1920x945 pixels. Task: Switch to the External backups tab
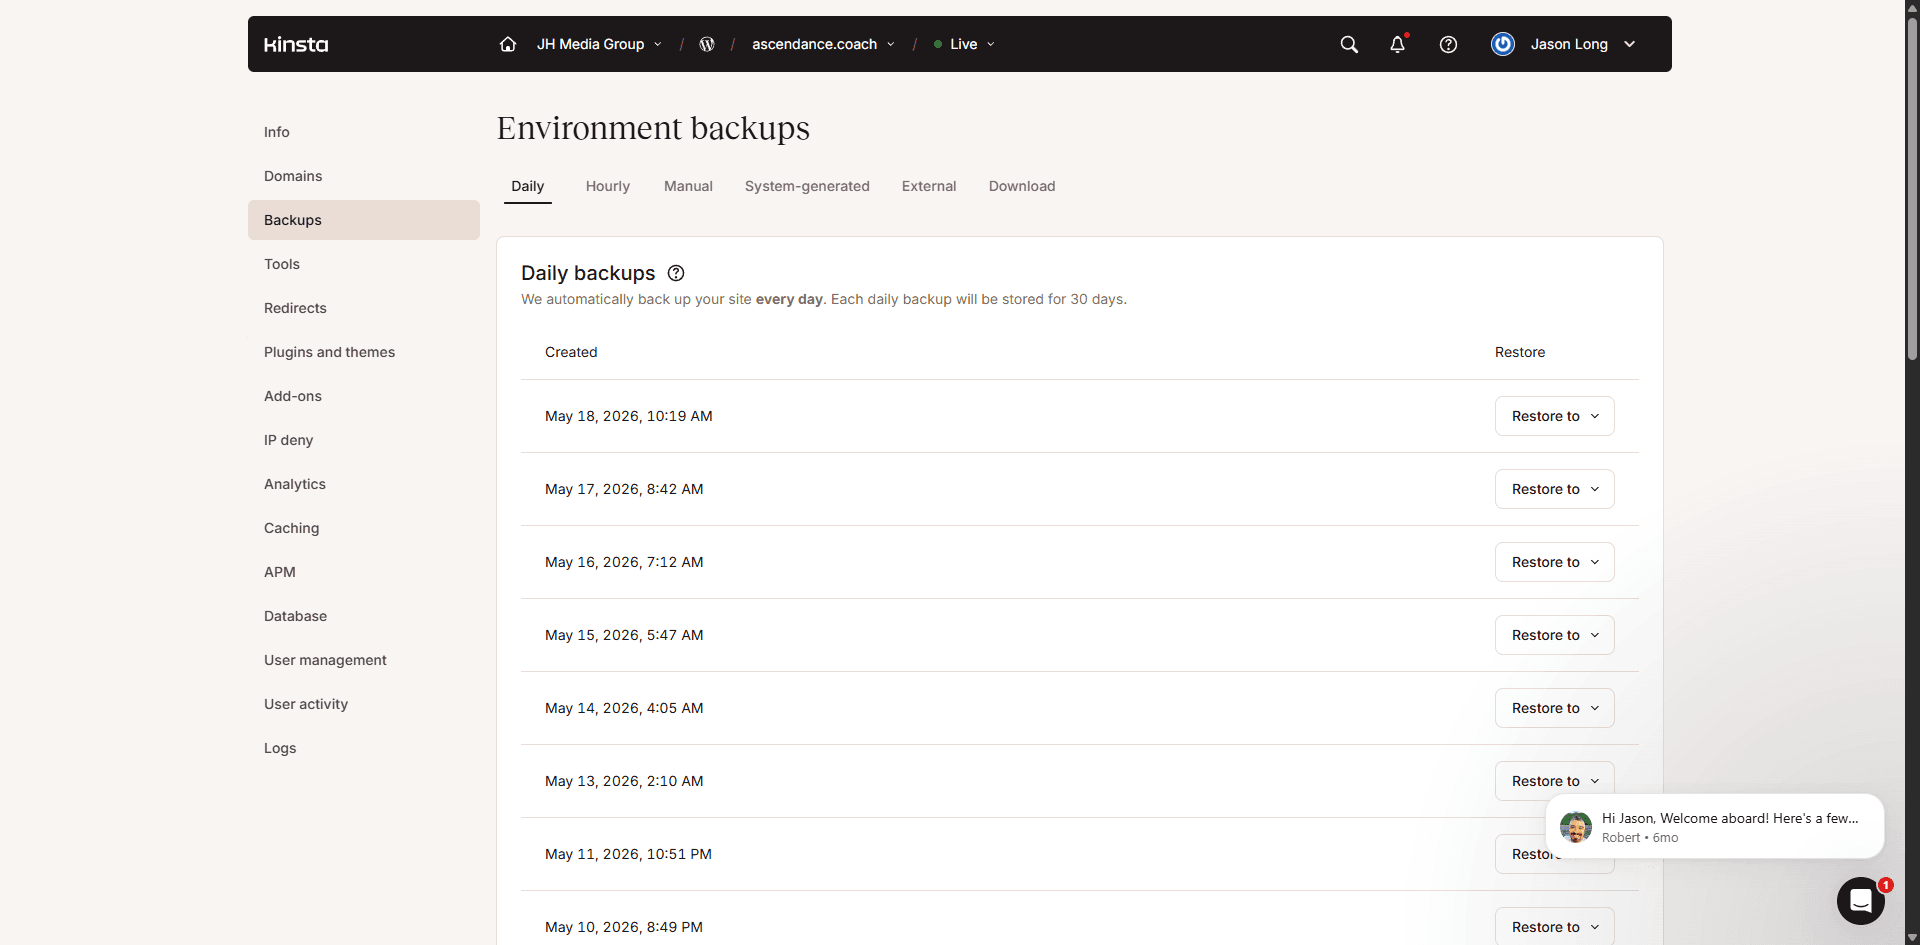click(929, 186)
